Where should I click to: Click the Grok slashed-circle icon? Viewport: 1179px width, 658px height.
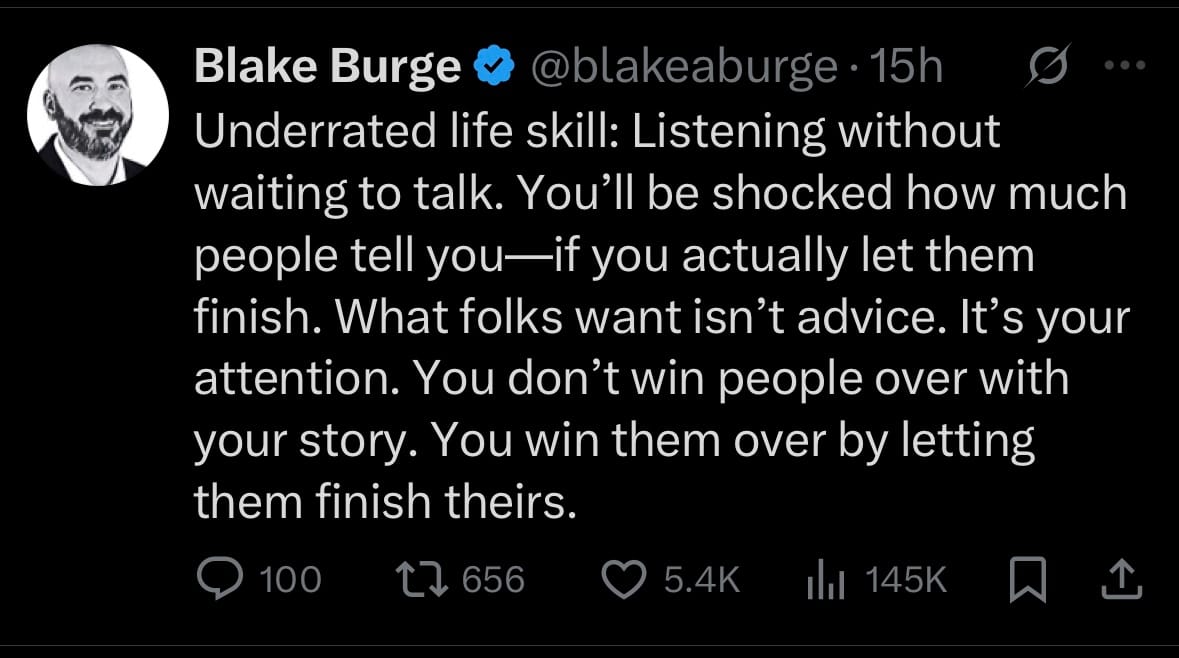(x=1048, y=65)
